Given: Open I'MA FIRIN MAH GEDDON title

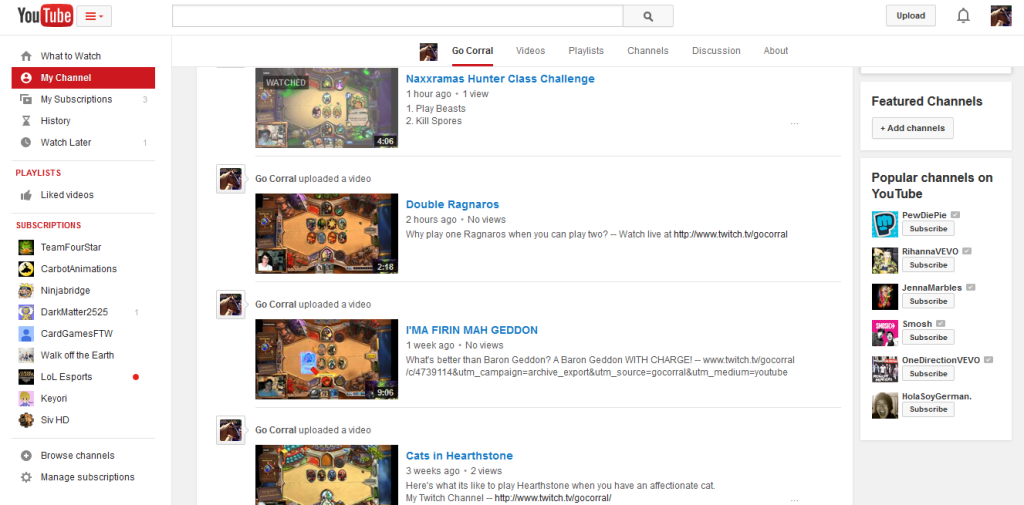Looking at the screenshot, I should point(472,331).
